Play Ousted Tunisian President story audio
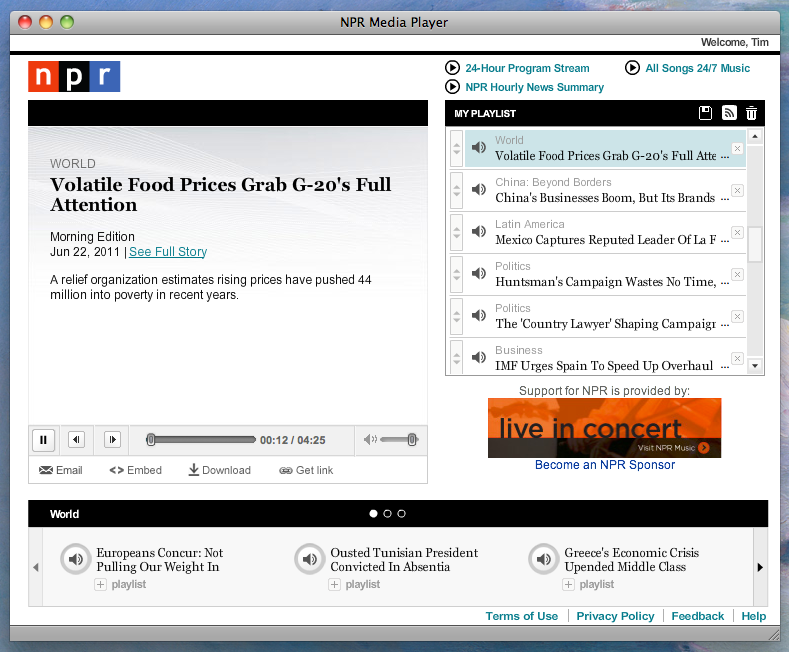Screen dimensions: 789x652 (310, 559)
